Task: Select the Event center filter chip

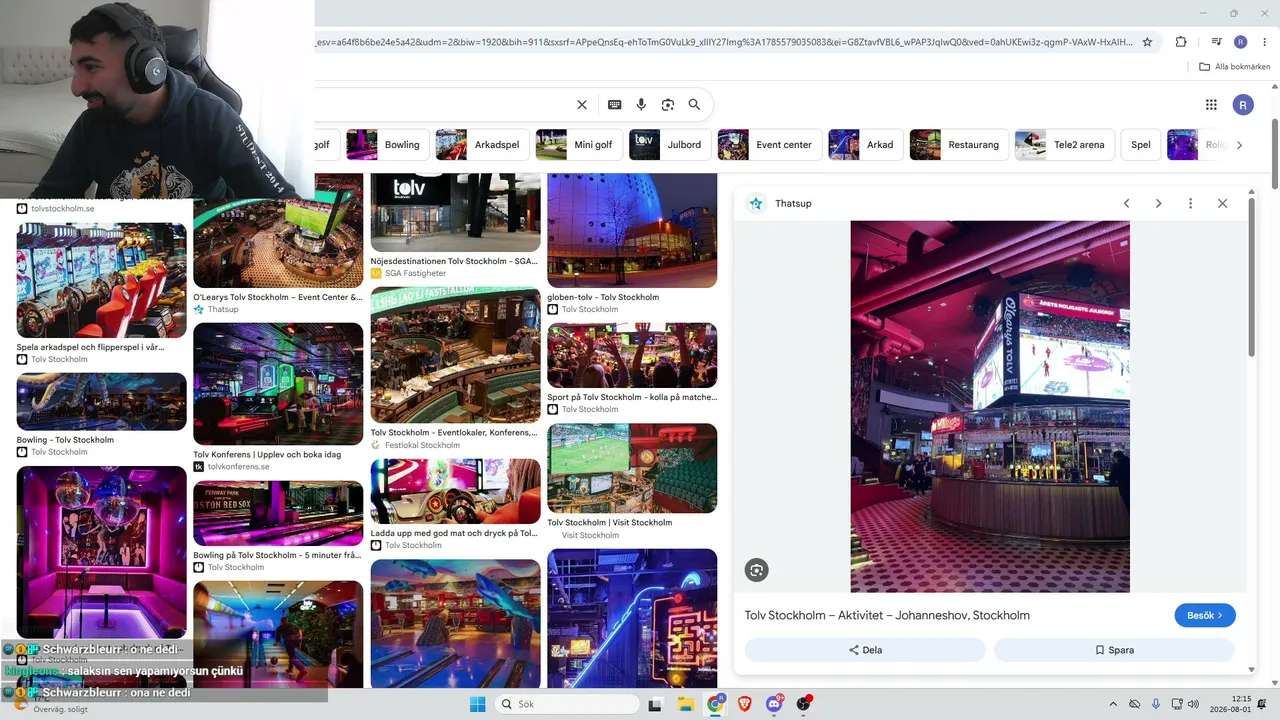Action: [769, 145]
